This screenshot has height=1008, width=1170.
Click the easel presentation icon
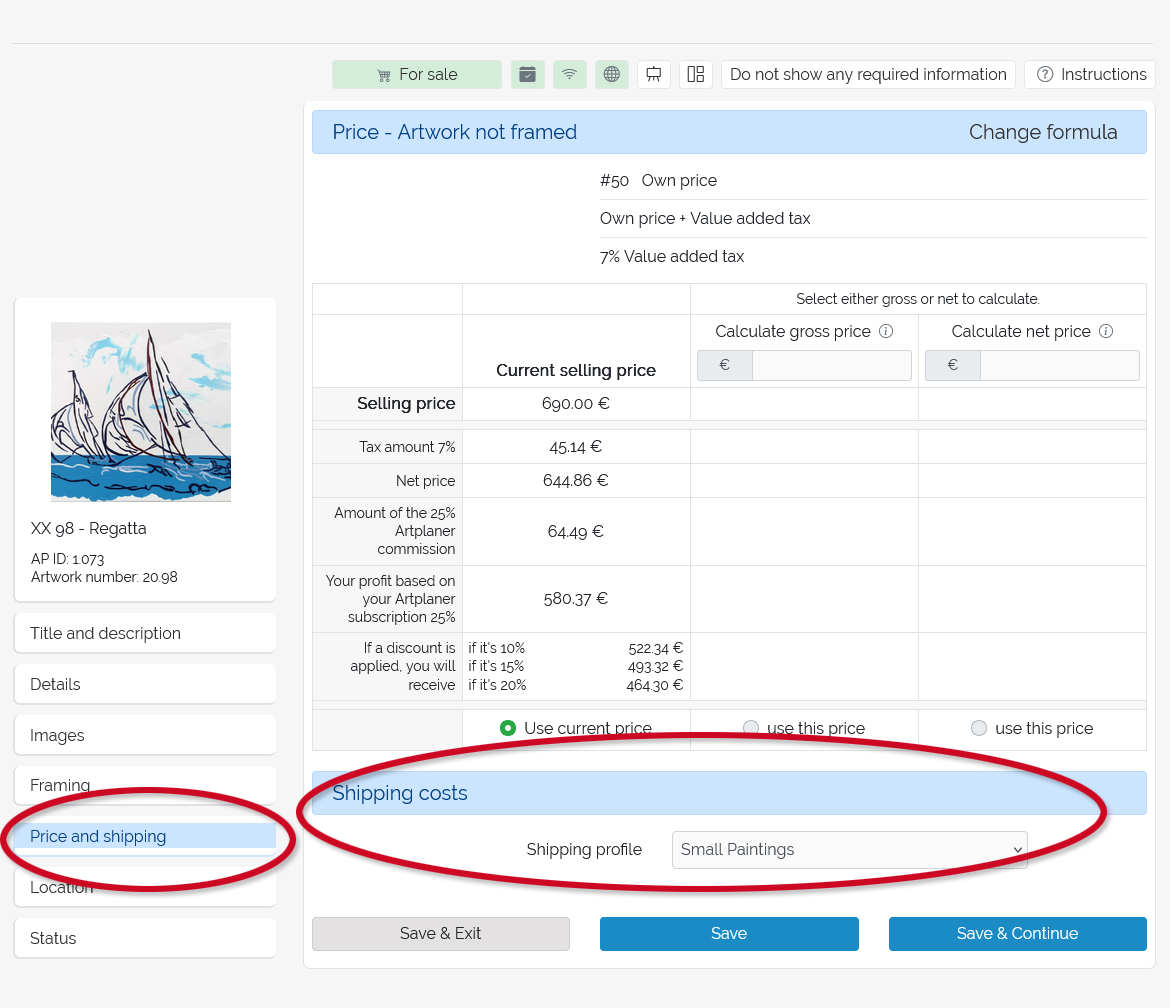654,75
